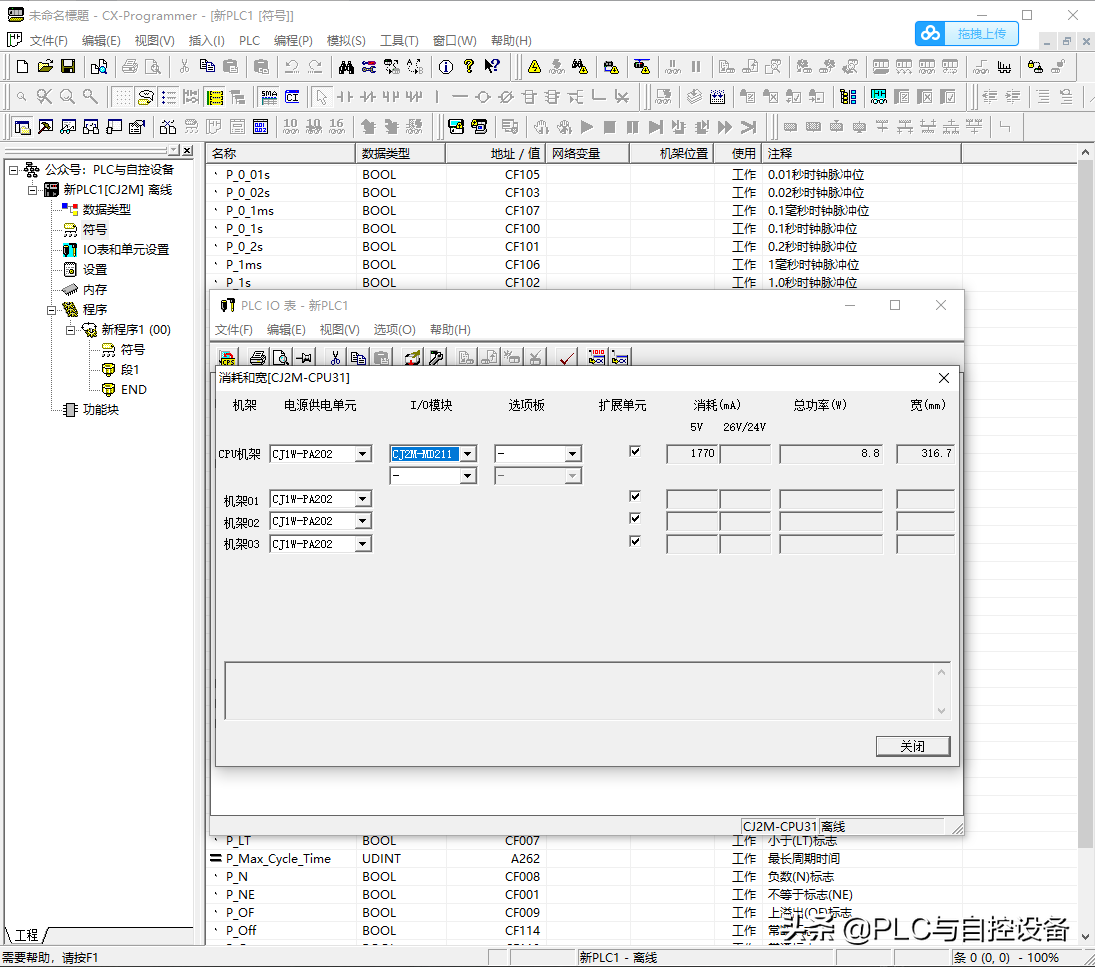Click the Save floppy disk icon
Screen dimensions: 1095x967
pos(68,66)
